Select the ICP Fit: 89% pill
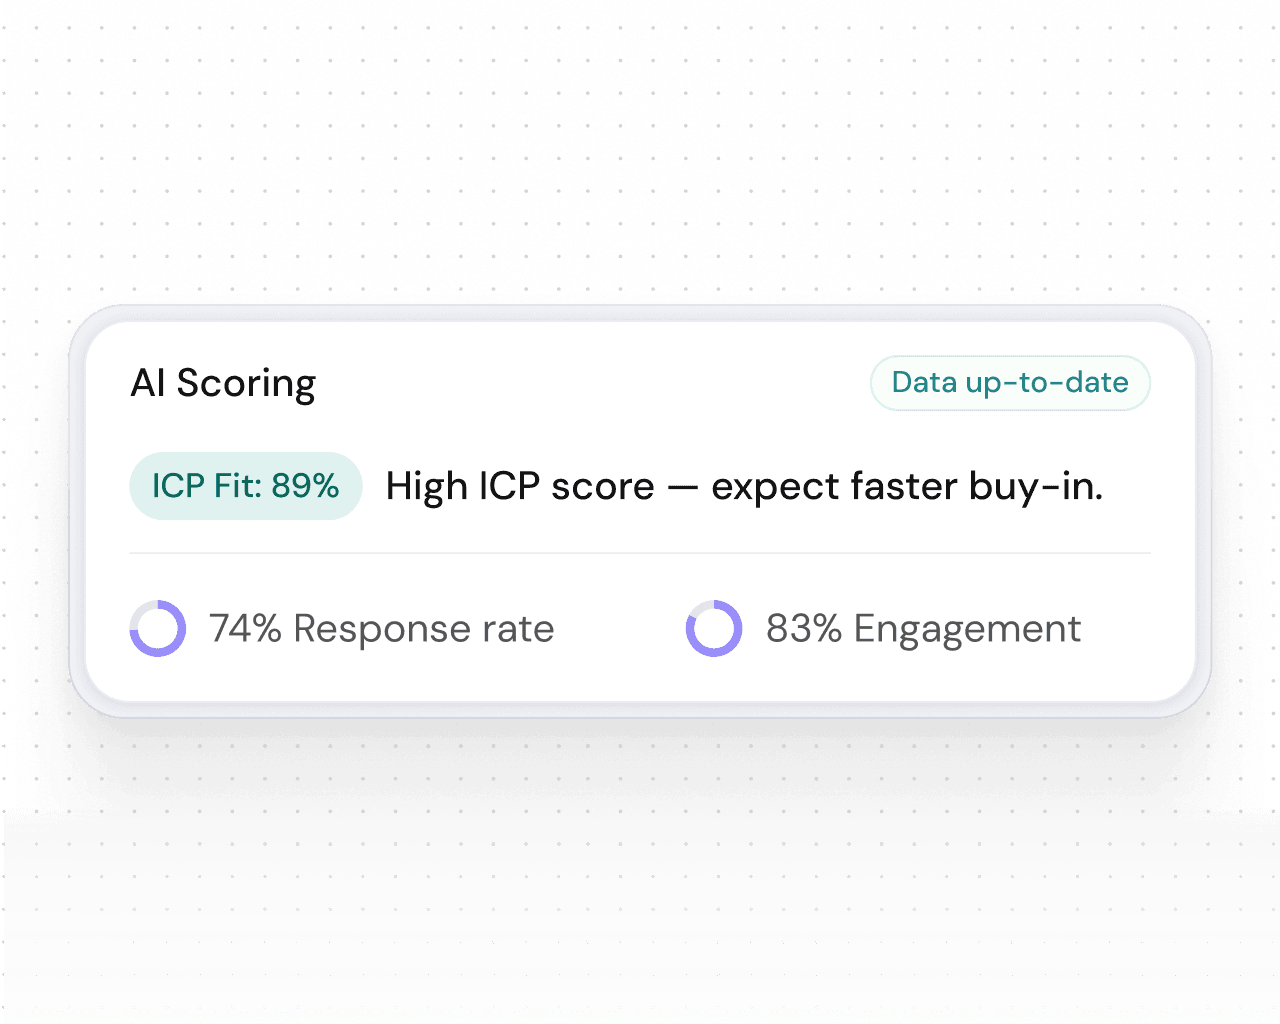 [245, 486]
